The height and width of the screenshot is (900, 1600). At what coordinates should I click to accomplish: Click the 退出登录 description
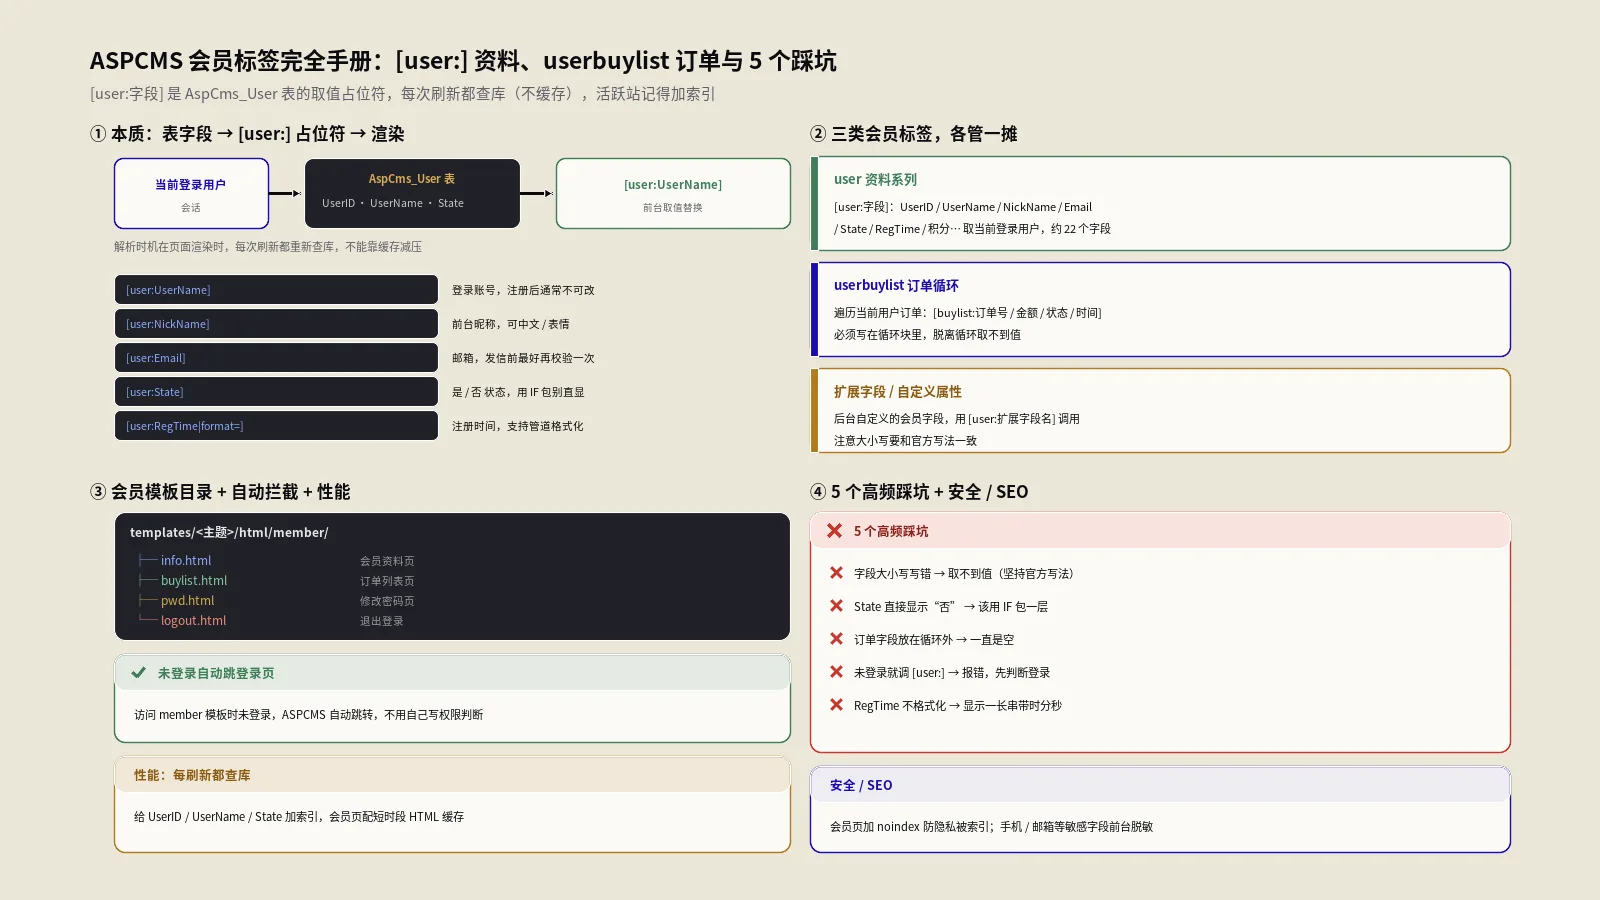pyautogui.click(x=382, y=621)
